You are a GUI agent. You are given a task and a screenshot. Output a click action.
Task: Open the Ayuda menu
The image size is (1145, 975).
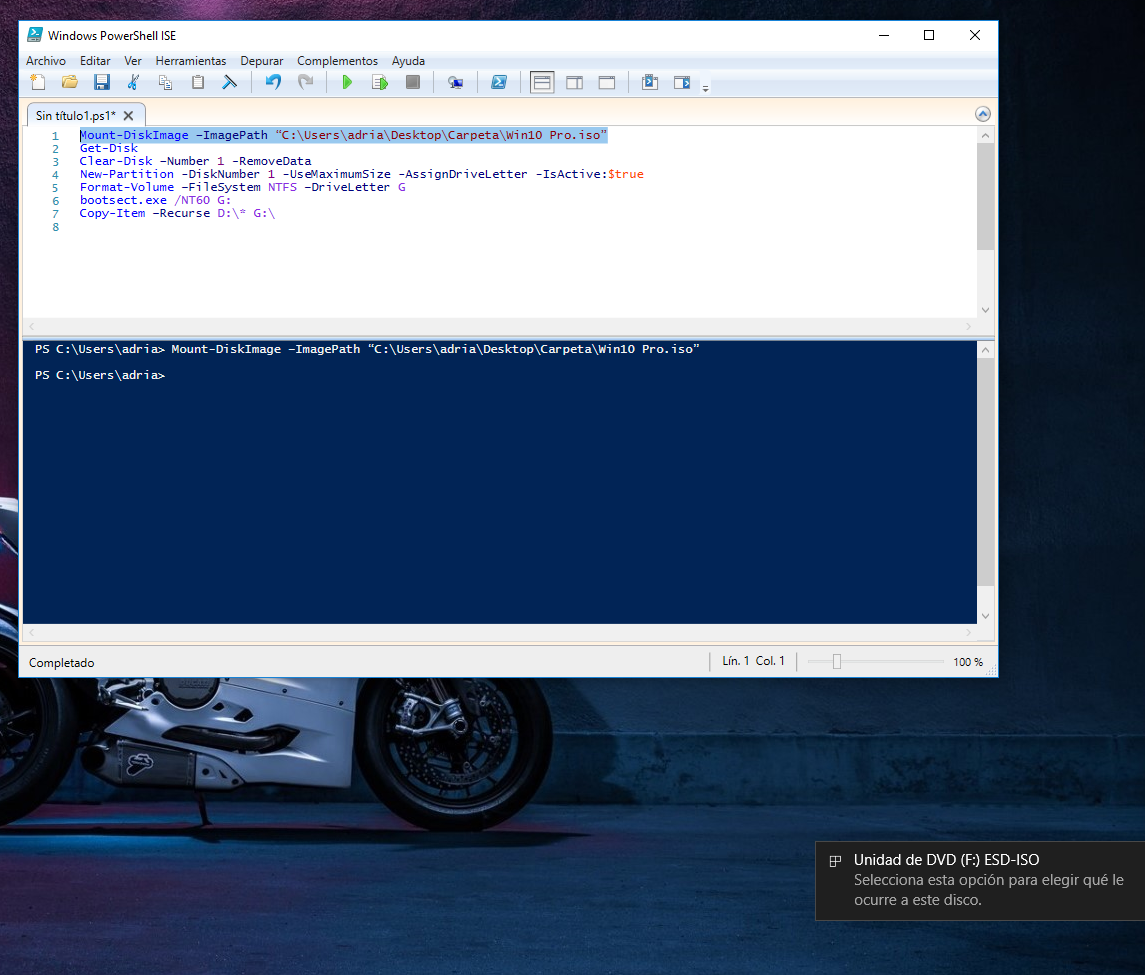[x=408, y=61]
